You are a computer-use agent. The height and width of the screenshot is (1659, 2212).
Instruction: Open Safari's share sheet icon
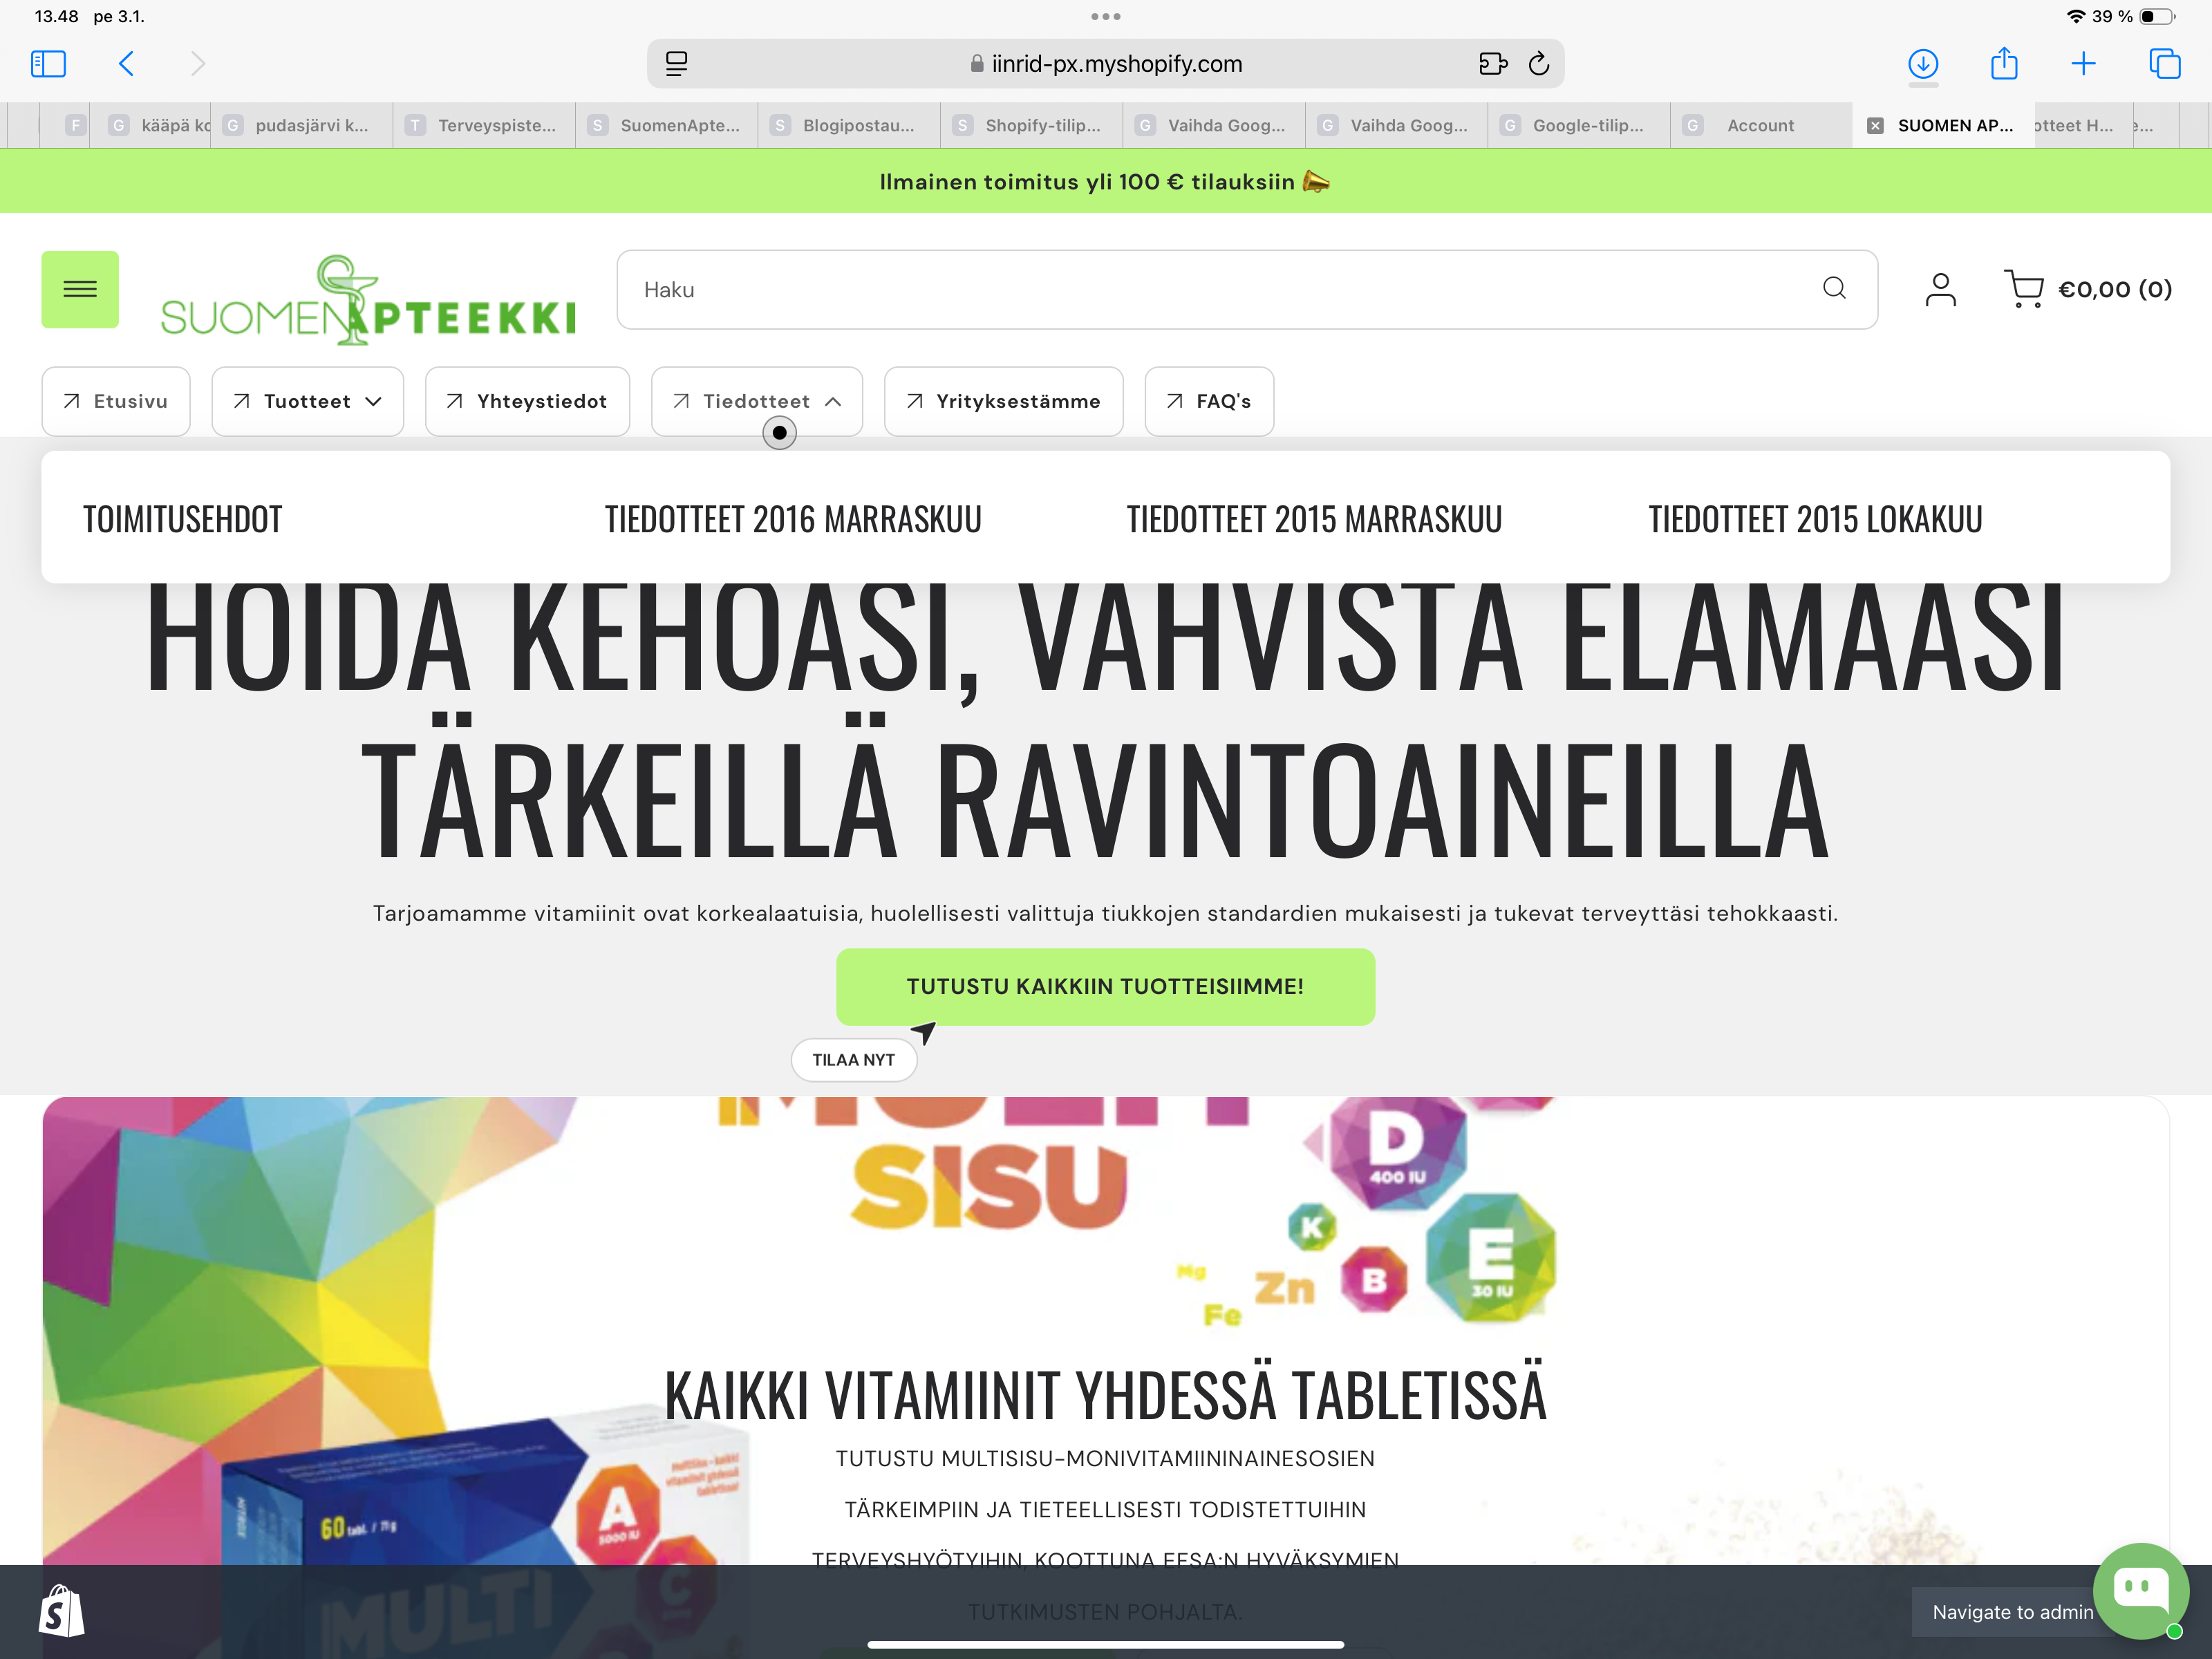2003,64
